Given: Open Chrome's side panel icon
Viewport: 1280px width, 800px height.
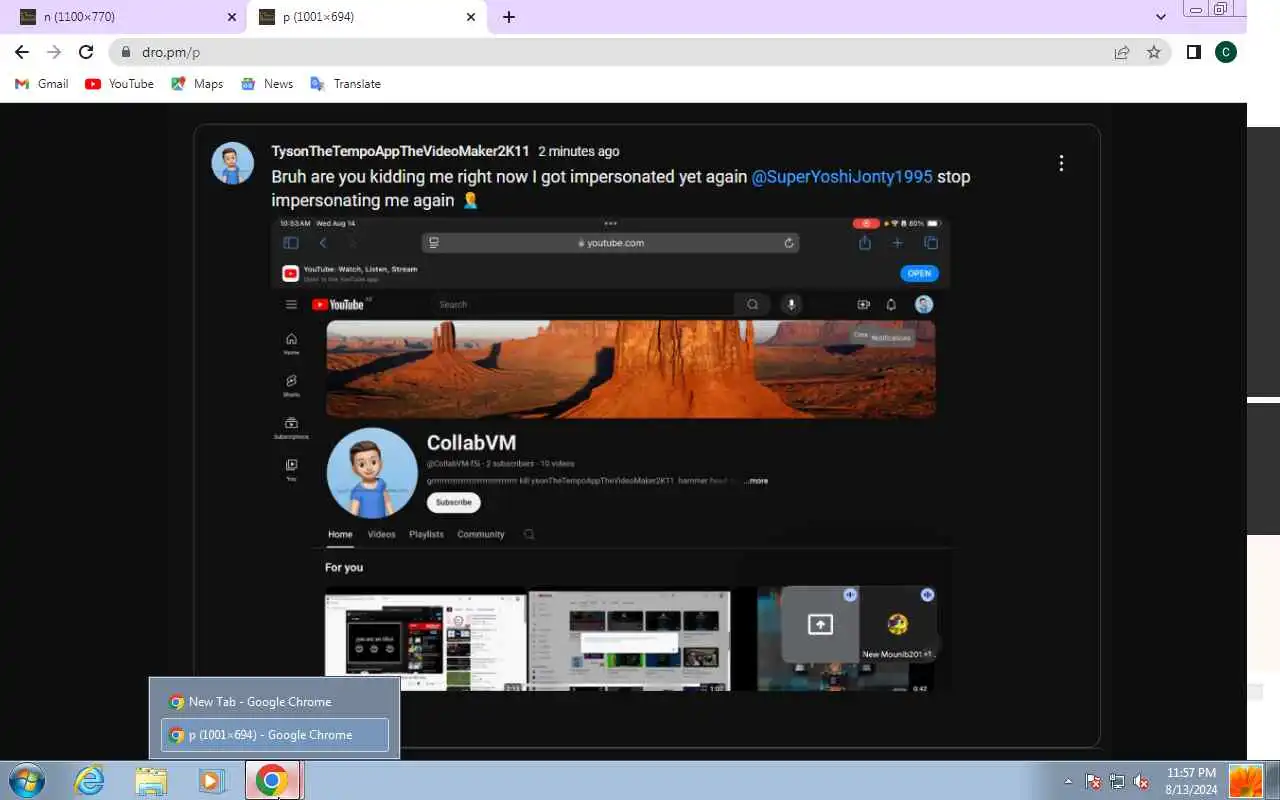Looking at the screenshot, I should [x=1193, y=52].
